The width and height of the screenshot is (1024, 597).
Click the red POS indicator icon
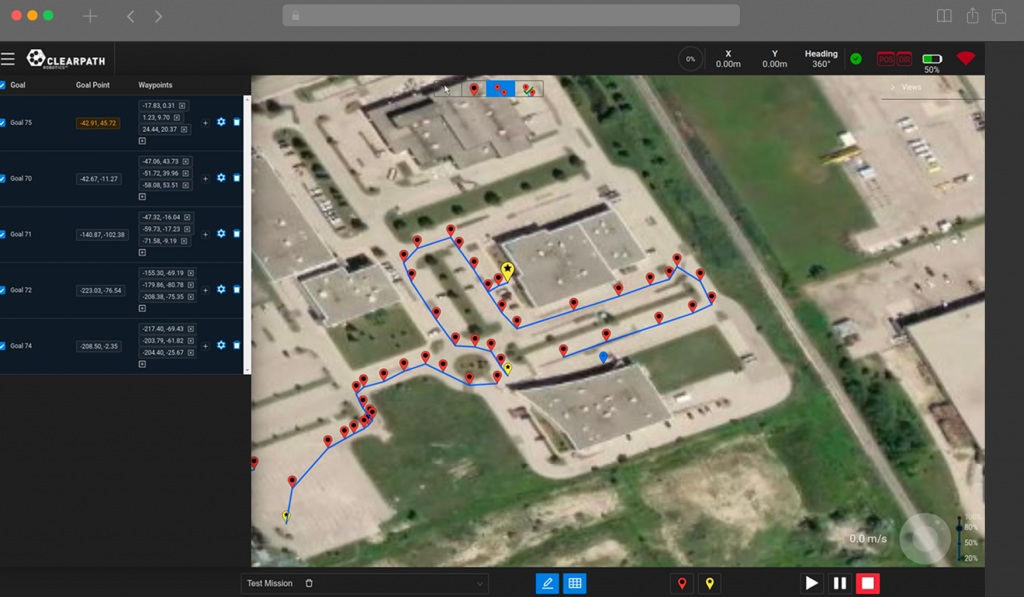(x=885, y=59)
